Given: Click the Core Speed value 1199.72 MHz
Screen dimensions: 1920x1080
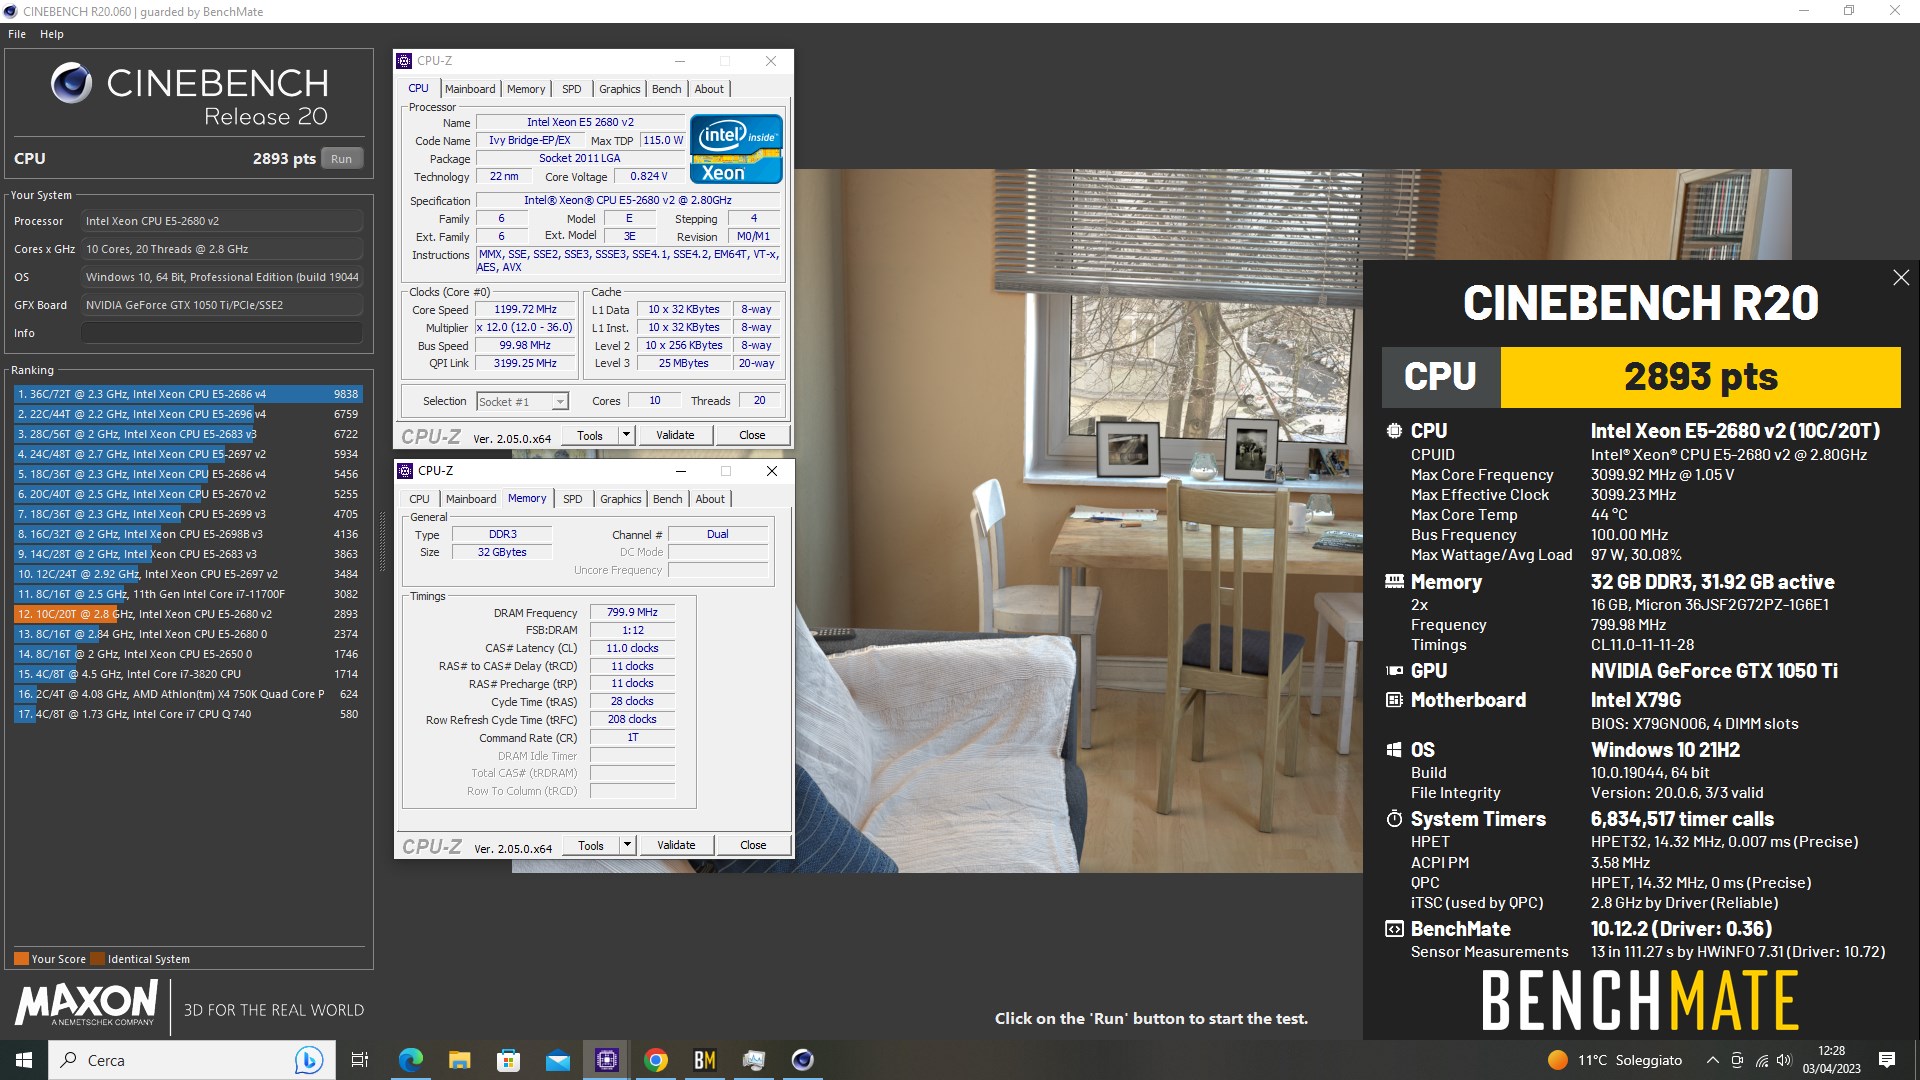Looking at the screenshot, I should tap(525, 310).
